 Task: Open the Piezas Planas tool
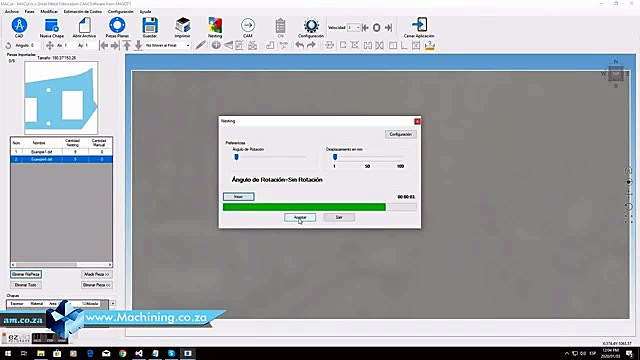coord(117,25)
